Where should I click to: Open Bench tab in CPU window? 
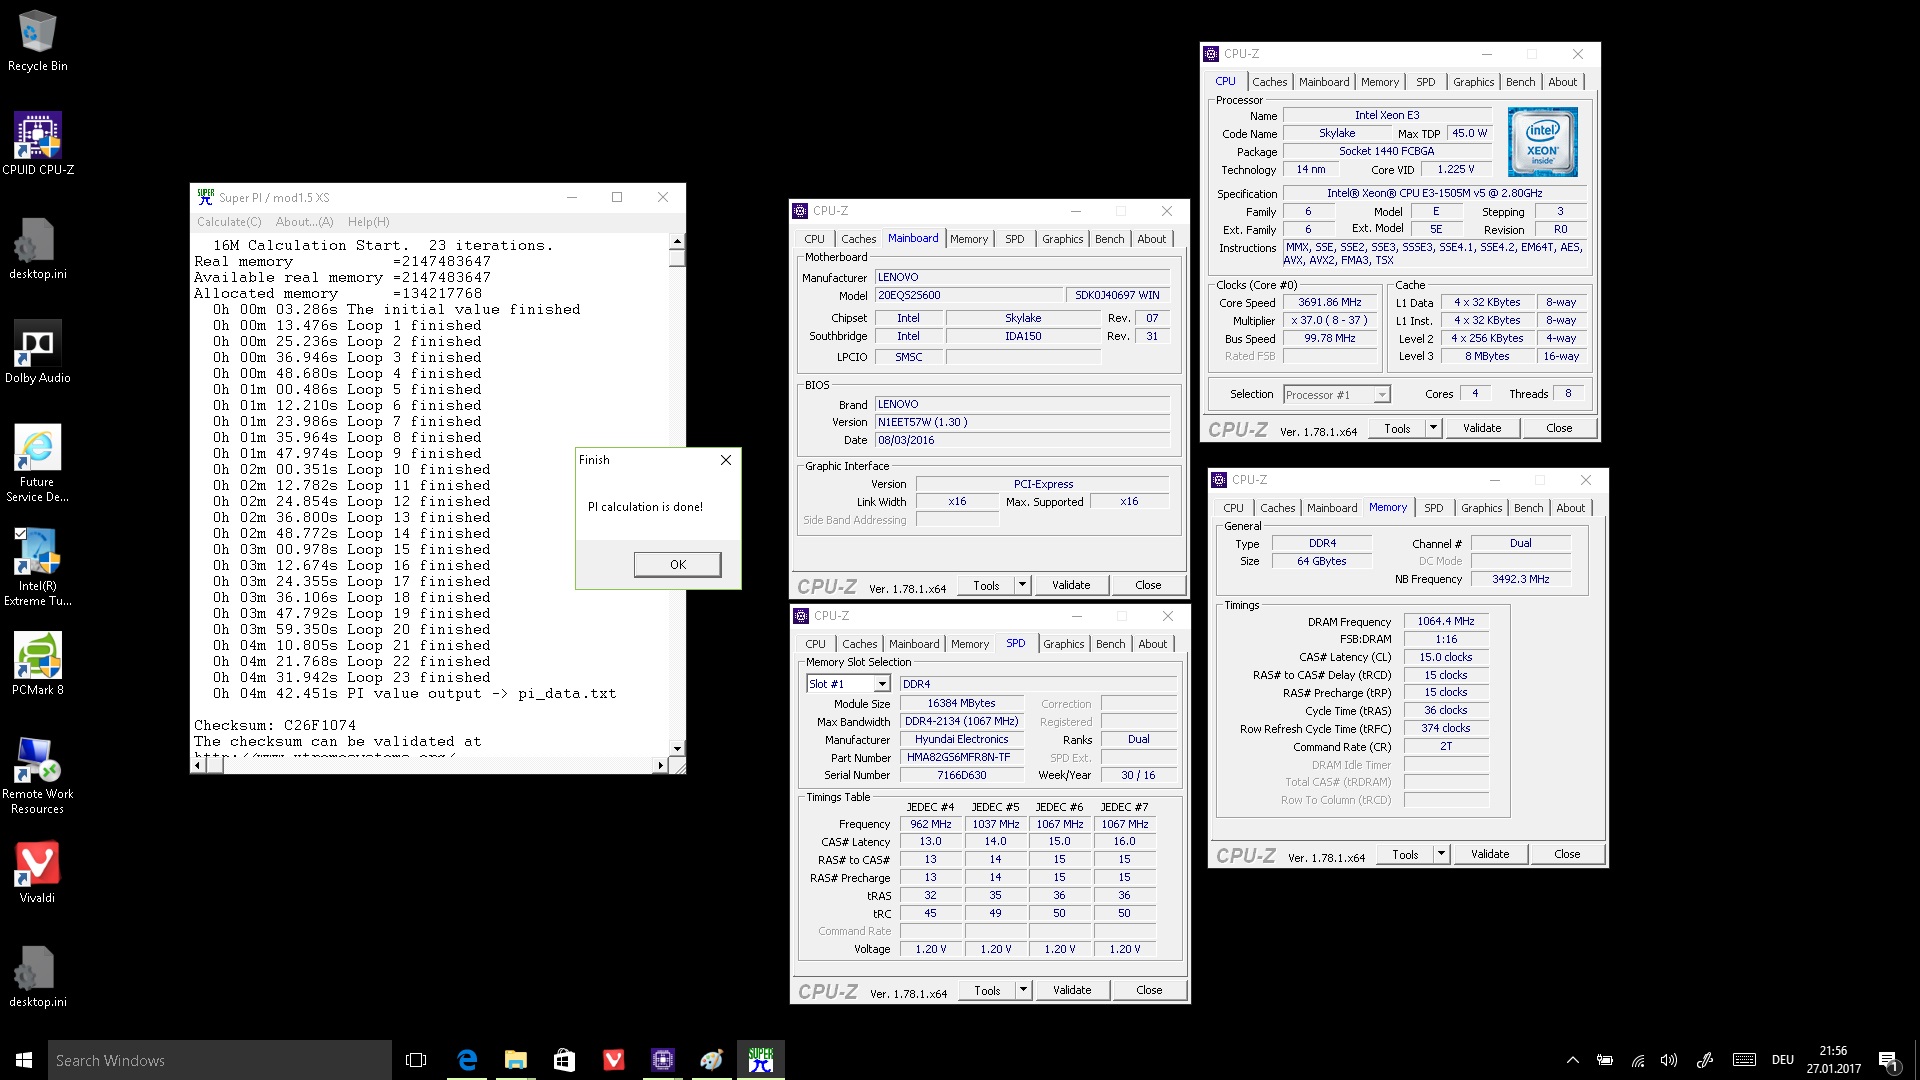click(1520, 82)
